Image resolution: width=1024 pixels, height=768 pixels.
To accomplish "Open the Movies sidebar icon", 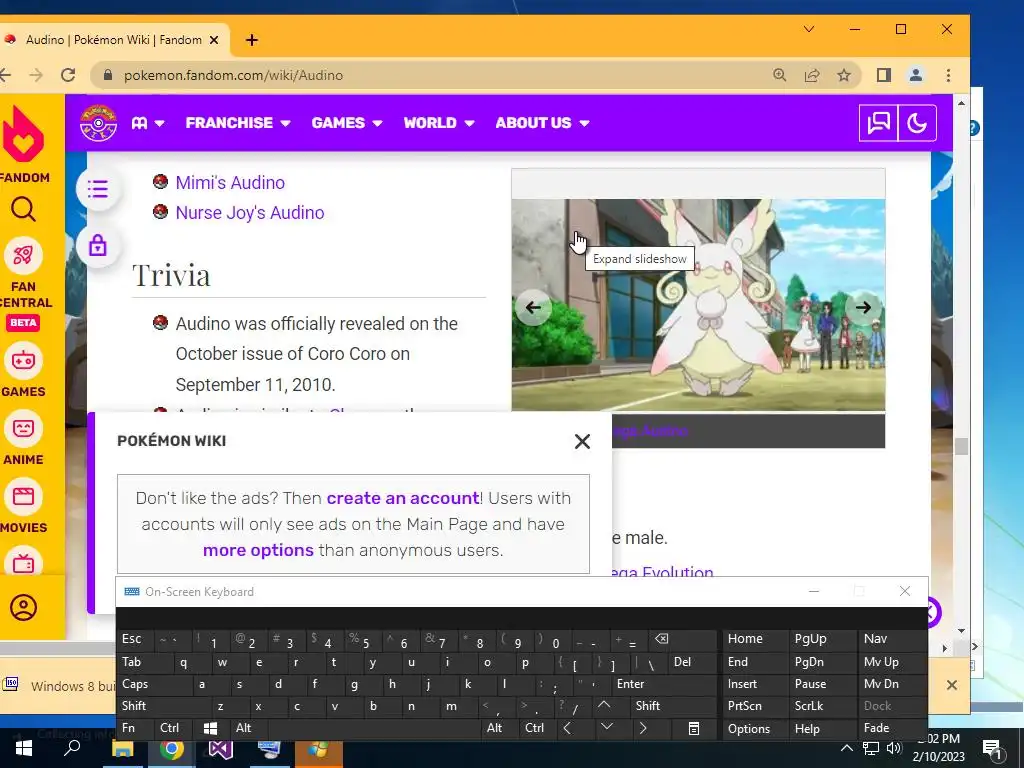I will click(24, 496).
